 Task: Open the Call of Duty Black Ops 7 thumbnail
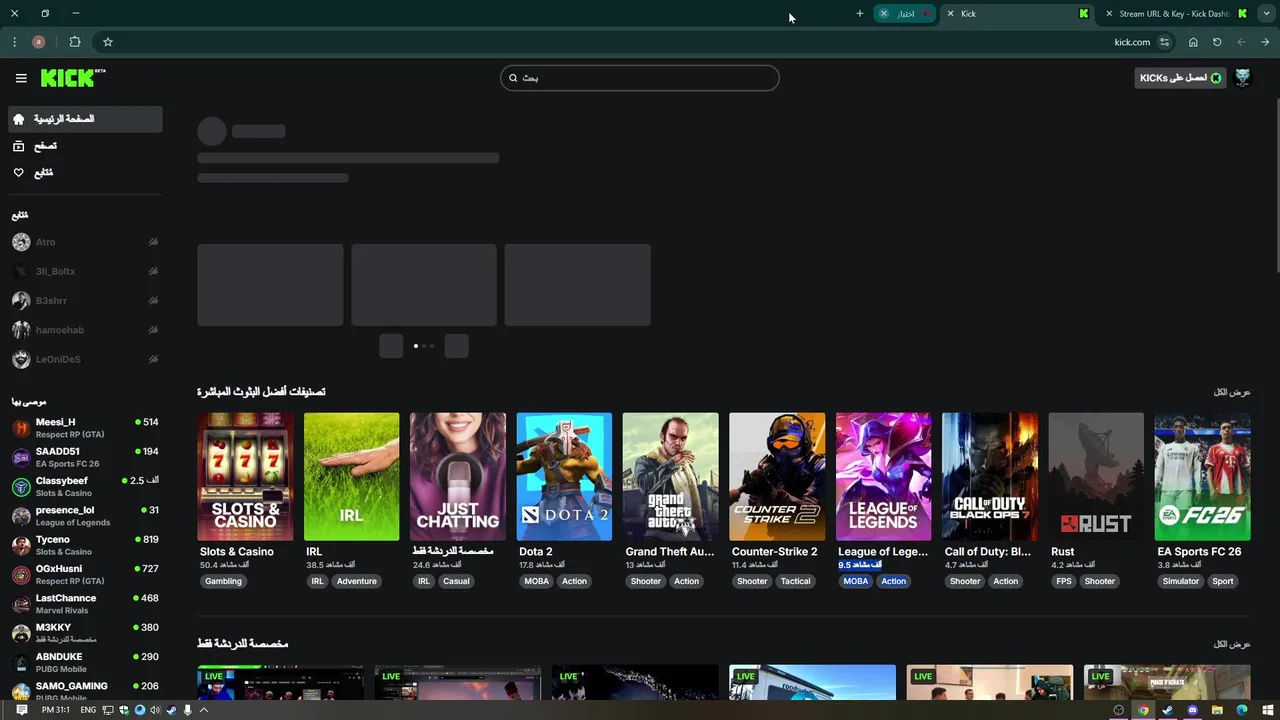pyautogui.click(x=990, y=477)
